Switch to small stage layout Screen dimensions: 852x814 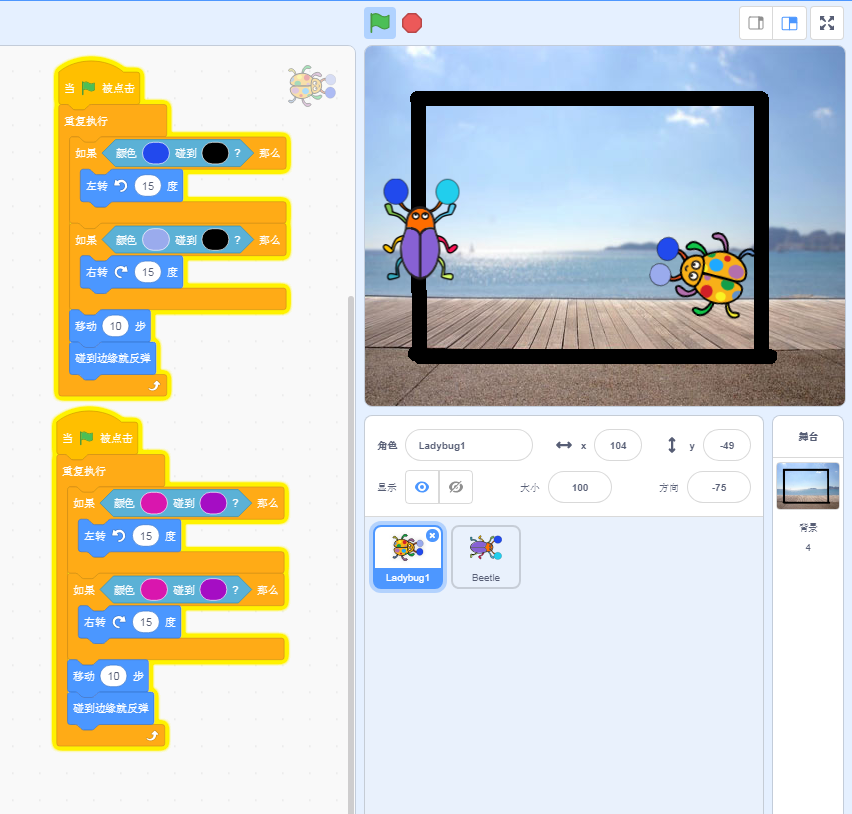pyautogui.click(x=756, y=23)
